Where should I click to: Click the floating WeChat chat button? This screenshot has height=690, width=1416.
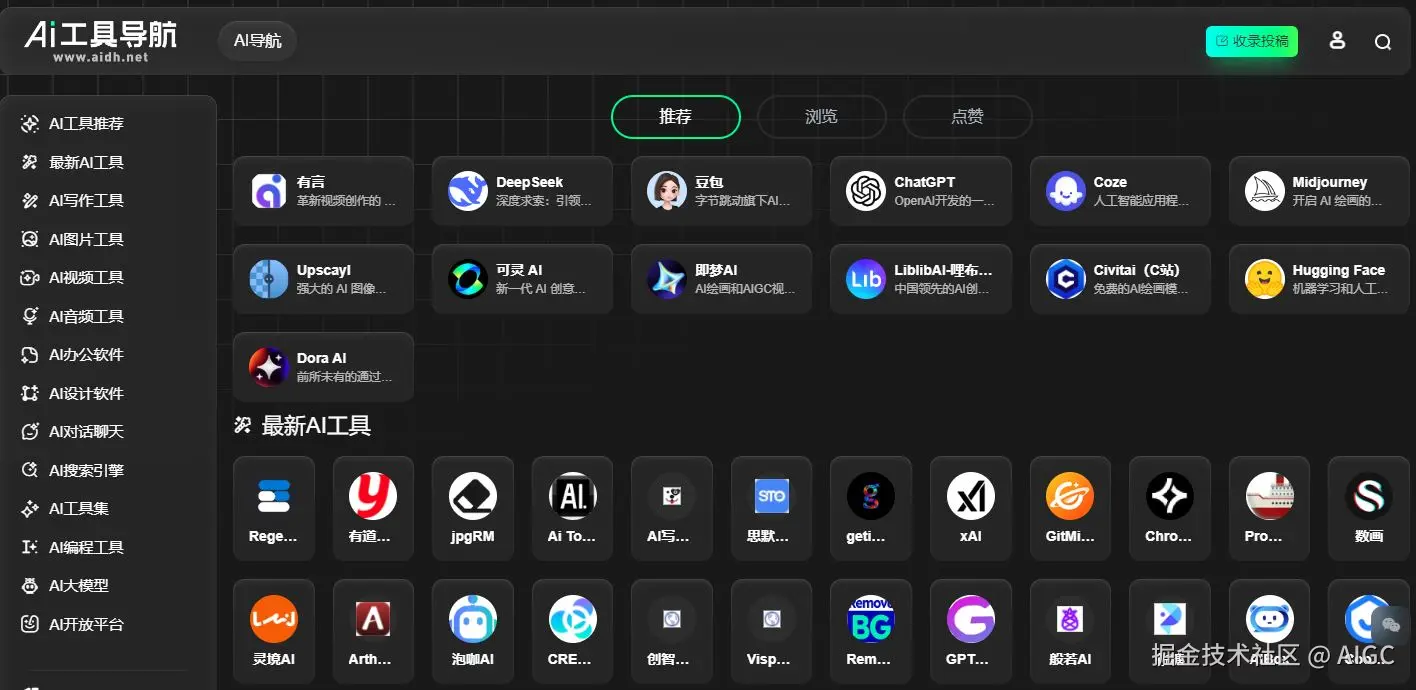coord(1391,626)
